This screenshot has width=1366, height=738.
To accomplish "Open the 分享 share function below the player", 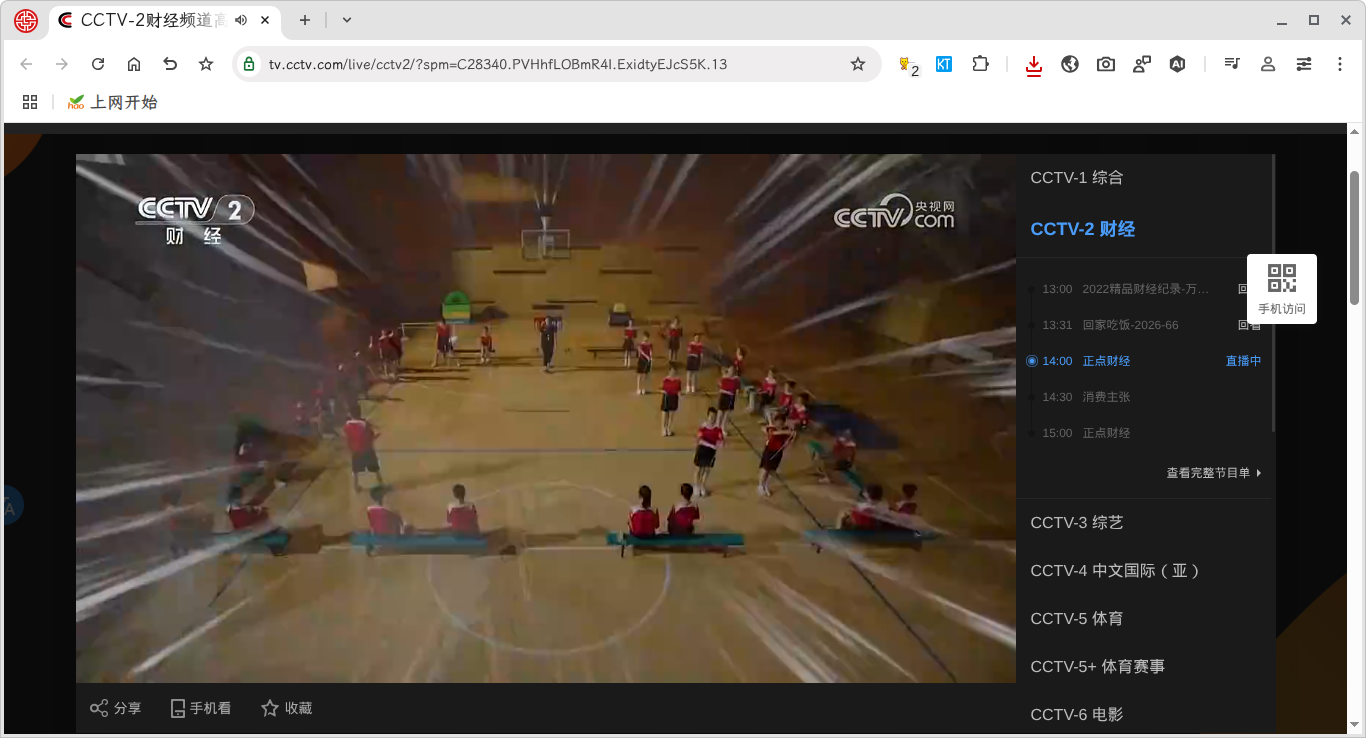I will point(115,708).
